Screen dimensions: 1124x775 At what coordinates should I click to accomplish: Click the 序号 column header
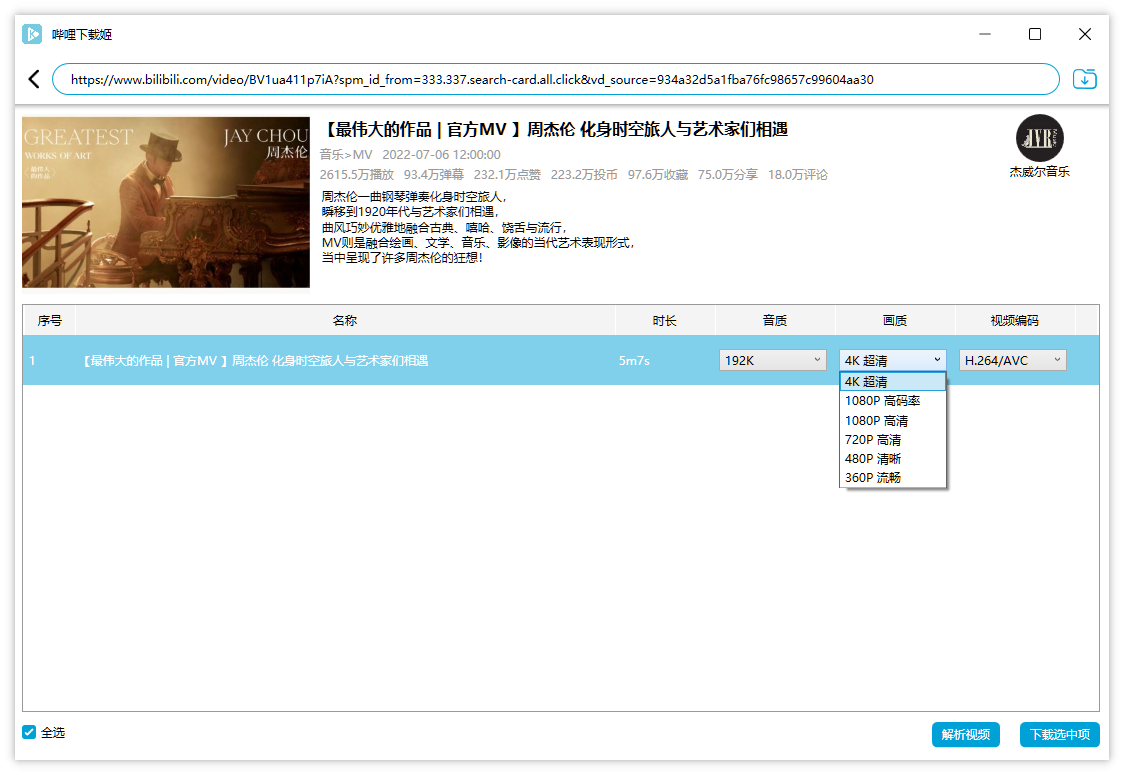pyautogui.click(x=49, y=320)
